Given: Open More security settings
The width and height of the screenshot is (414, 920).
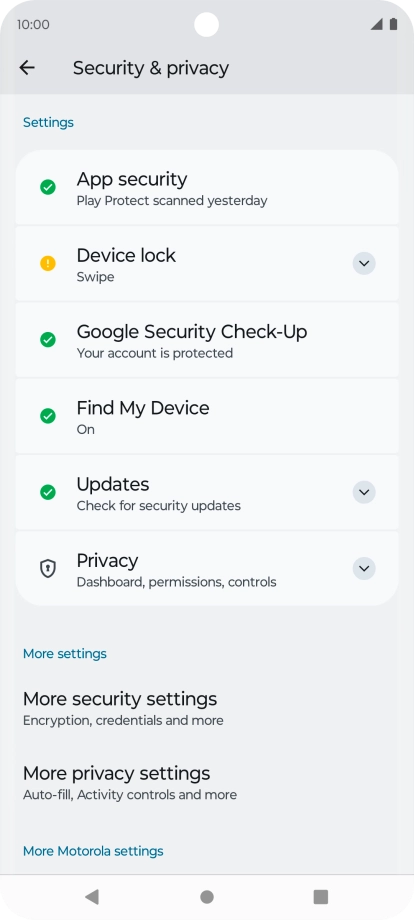Looking at the screenshot, I should 207,708.
